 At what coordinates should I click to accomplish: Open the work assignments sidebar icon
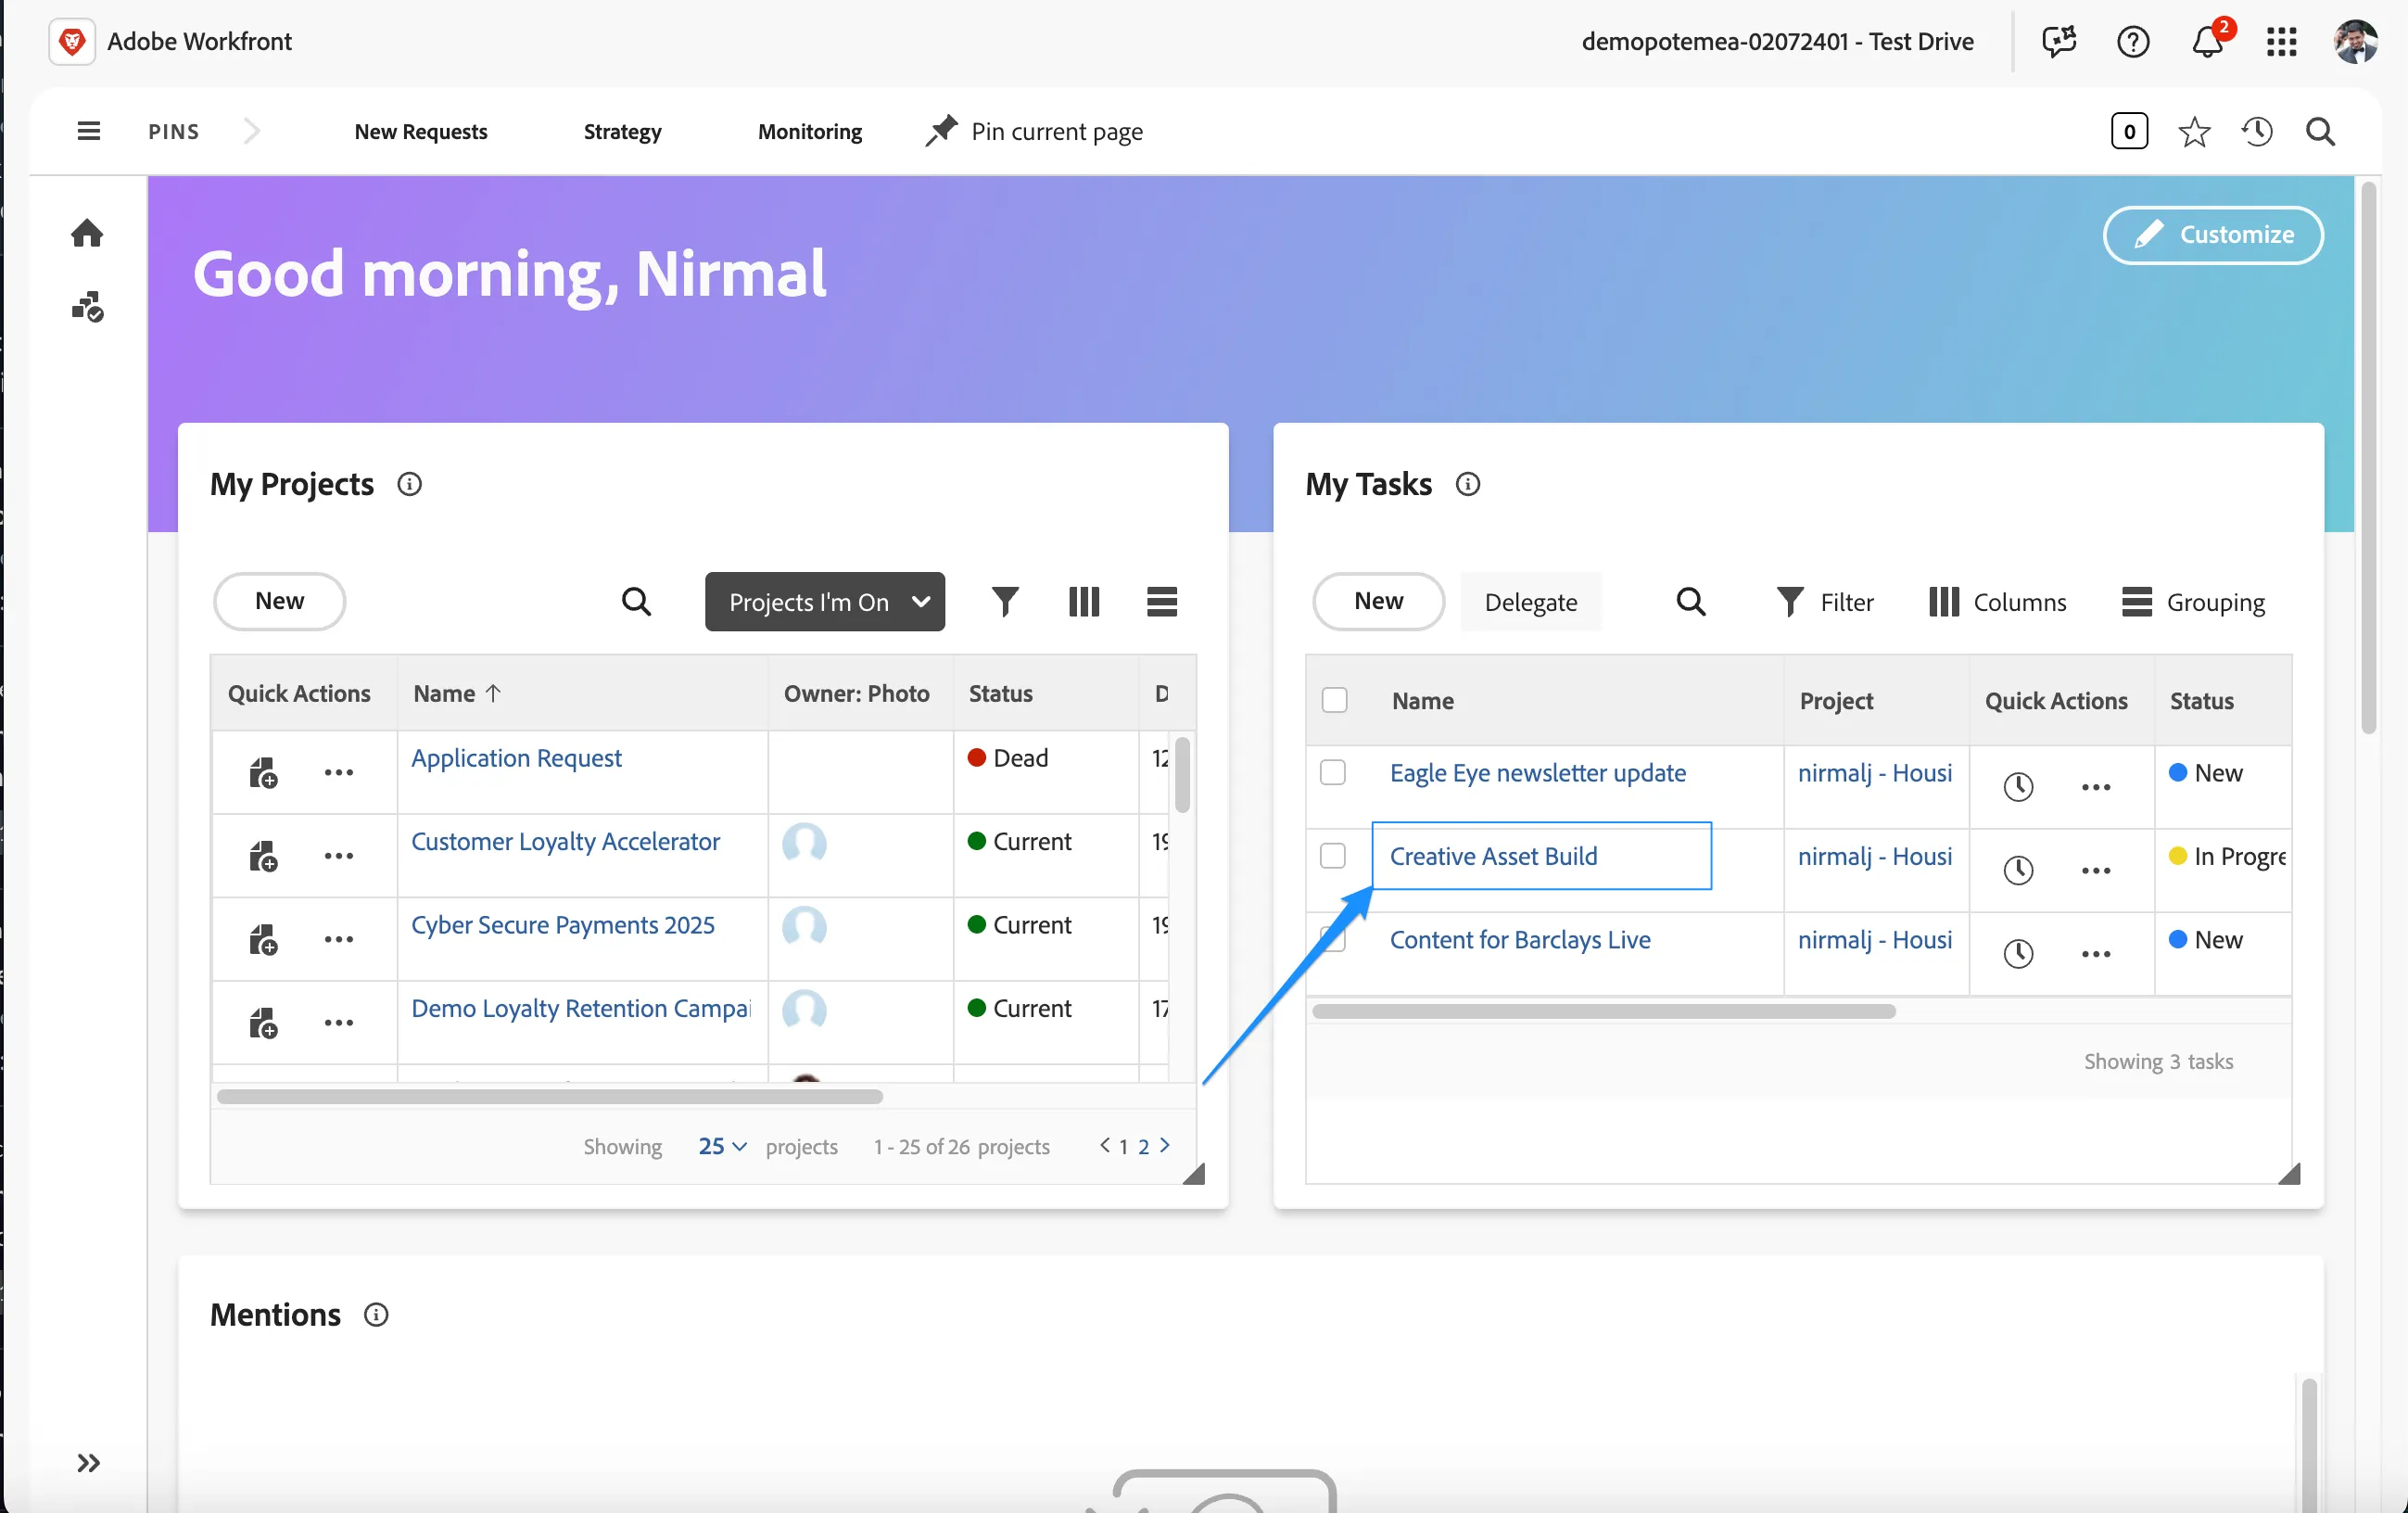pos(87,306)
